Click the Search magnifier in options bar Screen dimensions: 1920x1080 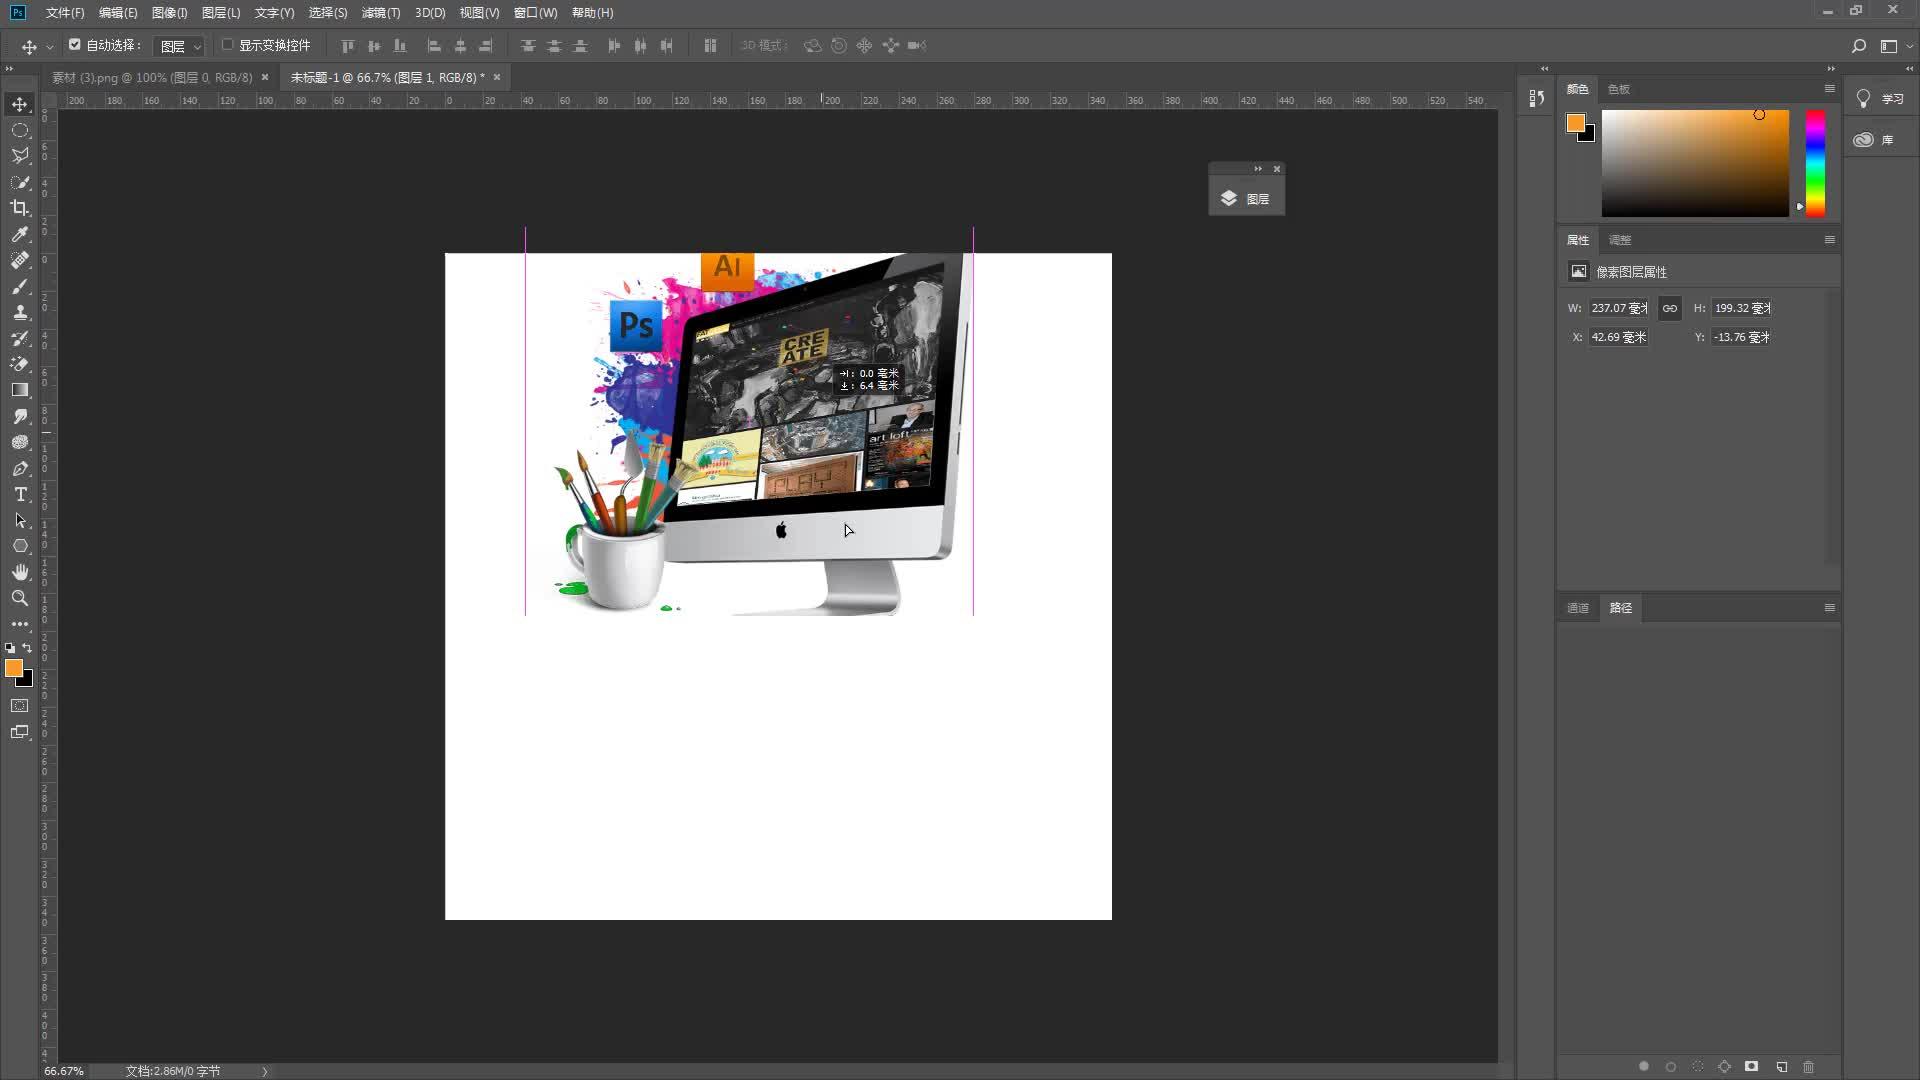(1858, 46)
